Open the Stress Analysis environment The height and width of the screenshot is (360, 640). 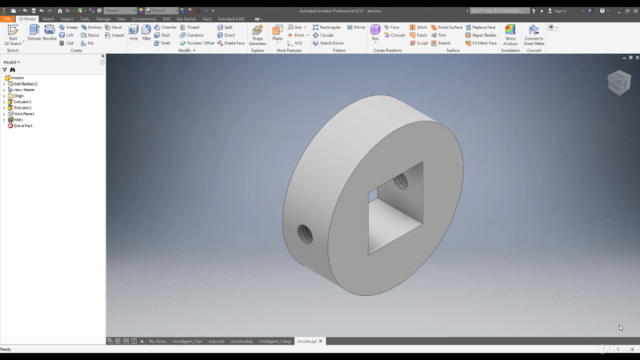pyautogui.click(x=510, y=35)
